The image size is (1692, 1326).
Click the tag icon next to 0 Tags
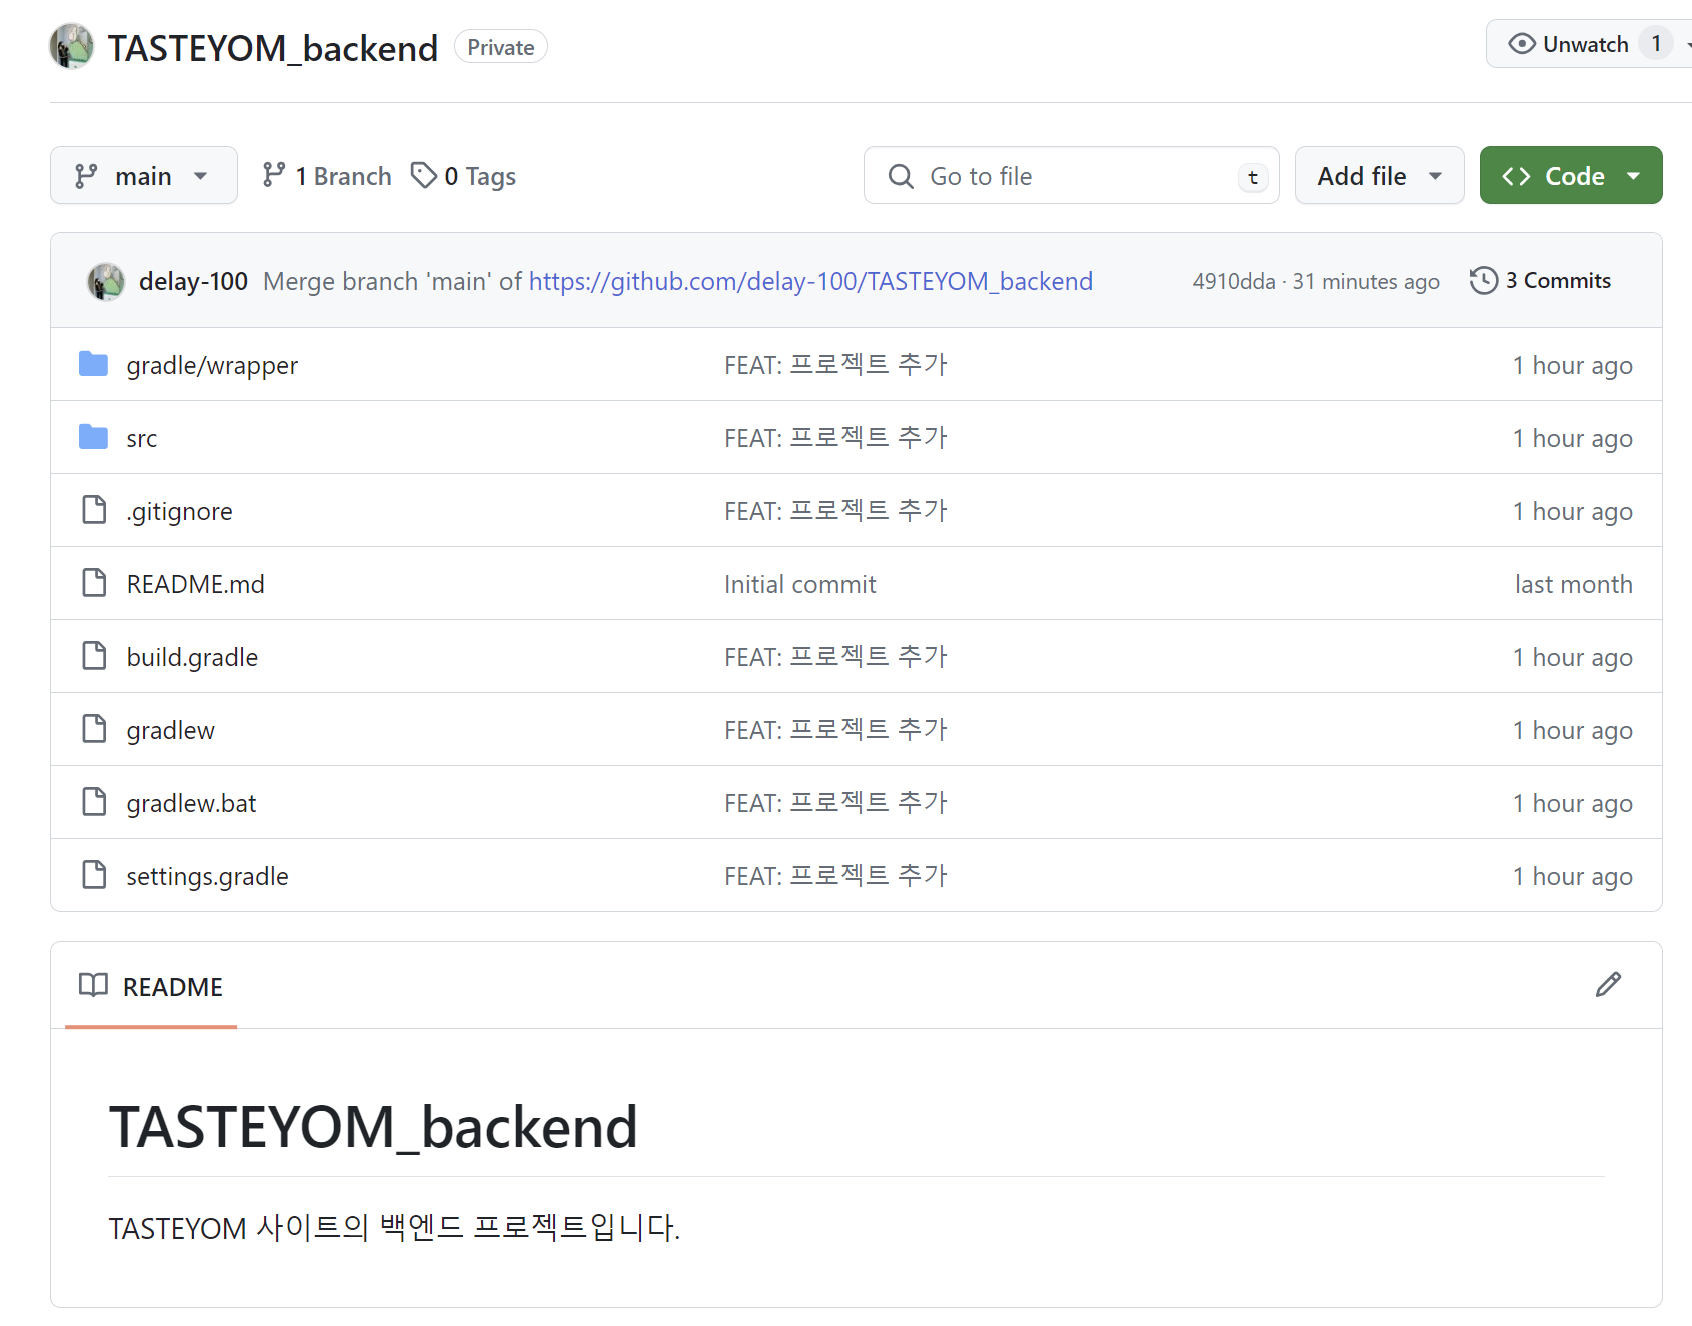(424, 175)
